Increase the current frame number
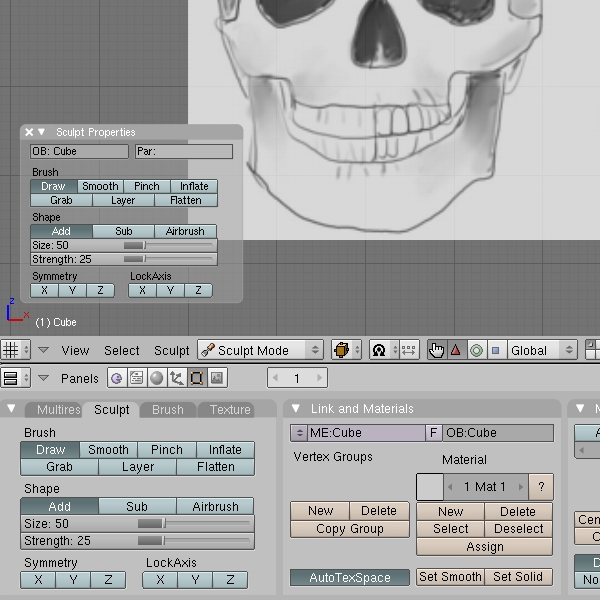Image resolution: width=600 pixels, height=600 pixels. click(x=319, y=378)
